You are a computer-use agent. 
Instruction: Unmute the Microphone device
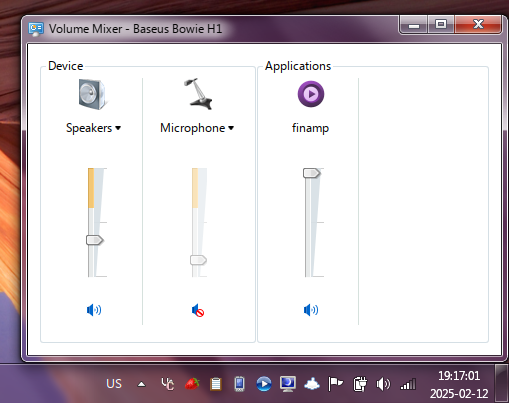[198, 310]
